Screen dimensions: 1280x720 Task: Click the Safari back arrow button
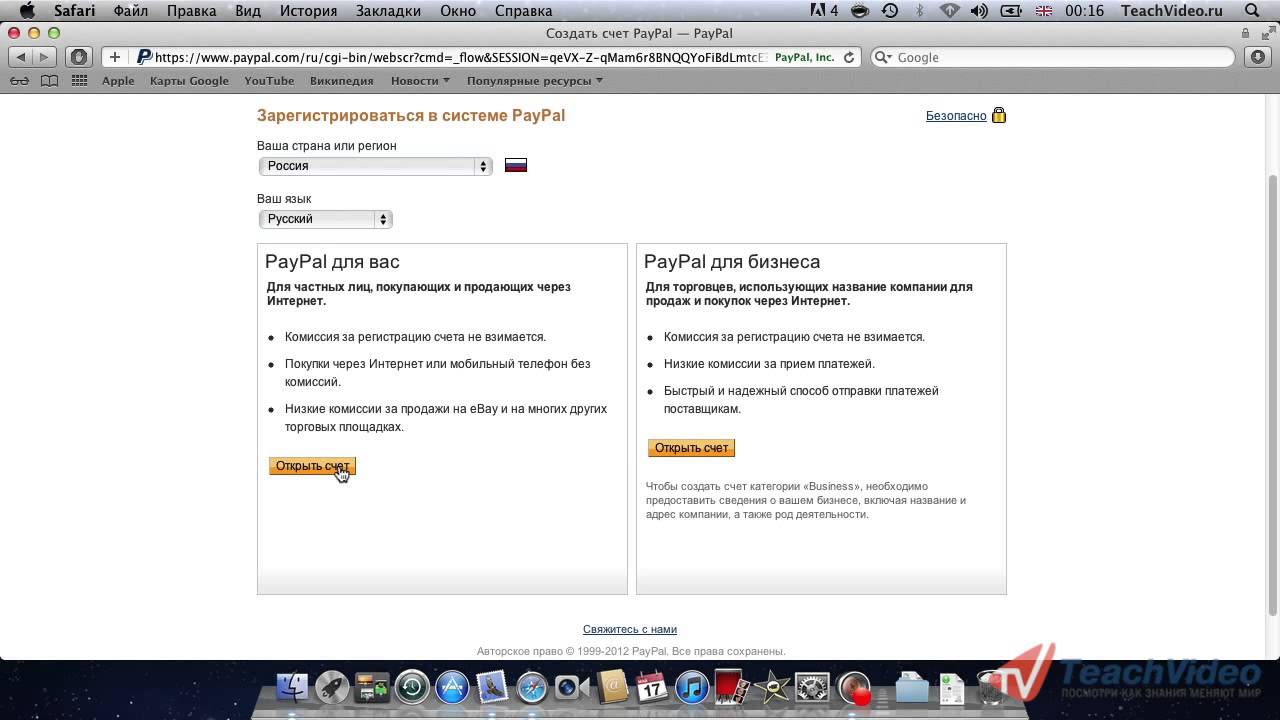point(21,57)
